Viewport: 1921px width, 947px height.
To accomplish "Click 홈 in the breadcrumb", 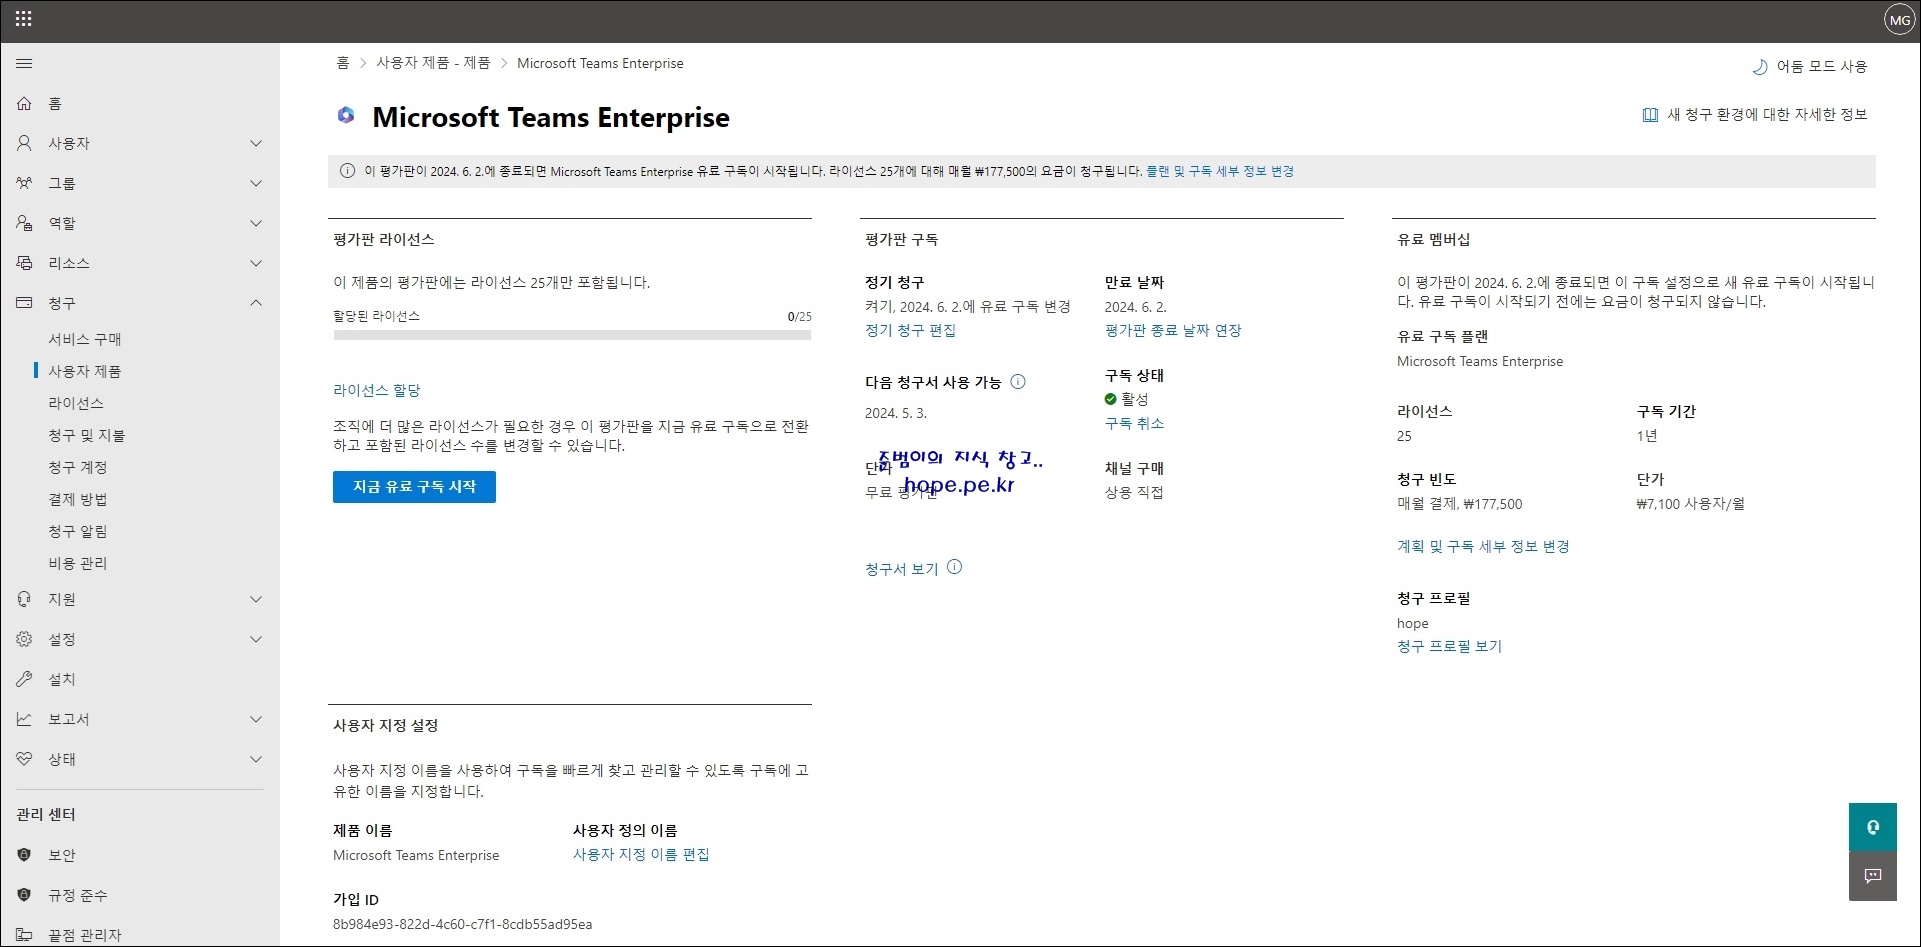I will coord(343,63).
